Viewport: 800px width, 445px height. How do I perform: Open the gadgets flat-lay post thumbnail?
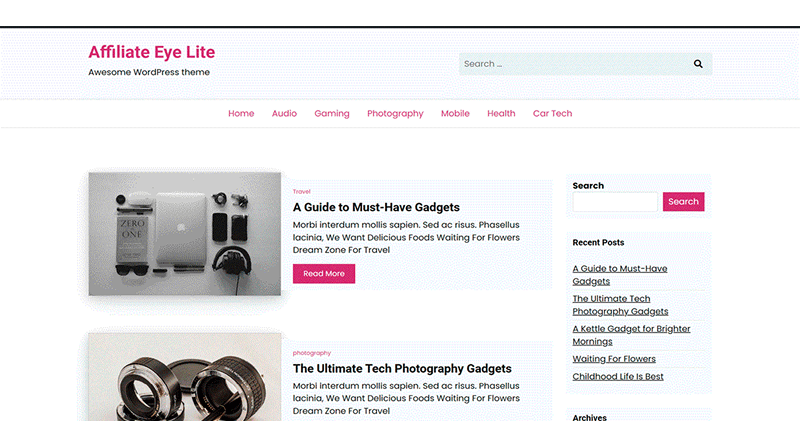(185, 234)
